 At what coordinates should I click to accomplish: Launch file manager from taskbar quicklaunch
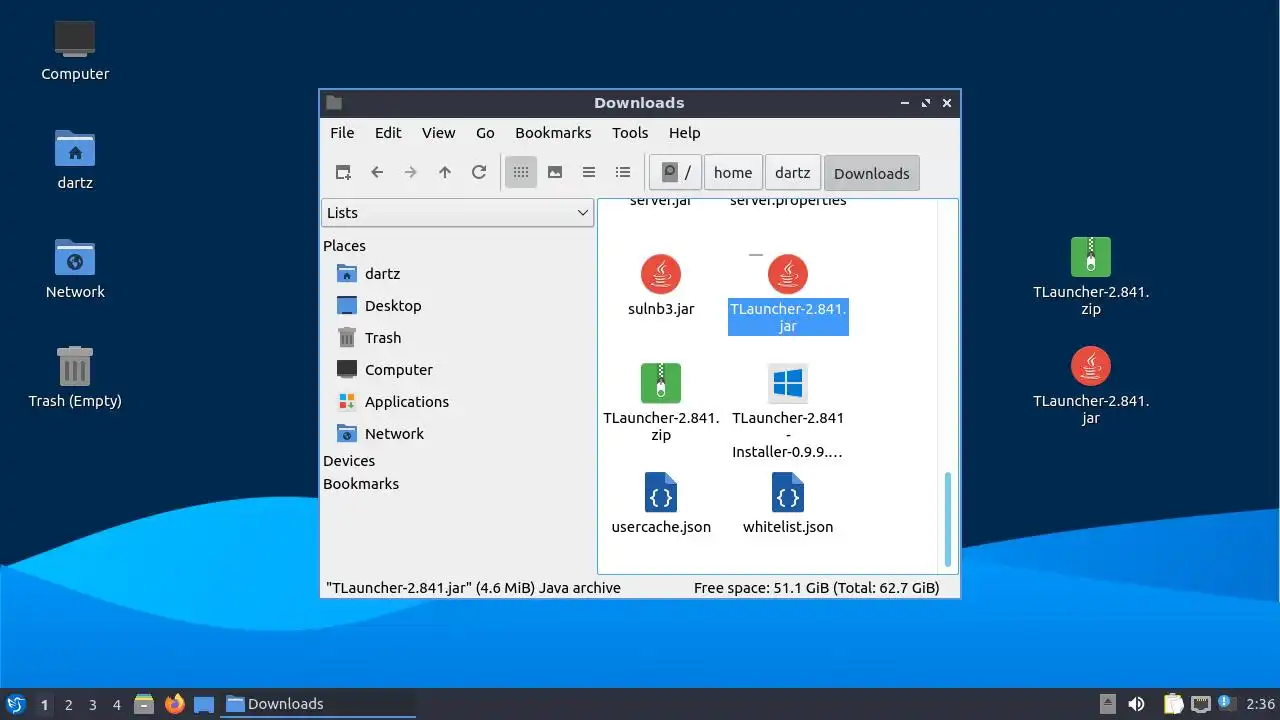coord(144,704)
